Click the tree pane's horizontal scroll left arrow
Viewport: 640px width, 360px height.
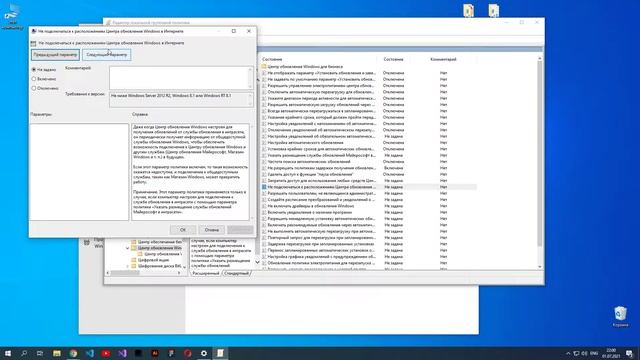(x=108, y=273)
